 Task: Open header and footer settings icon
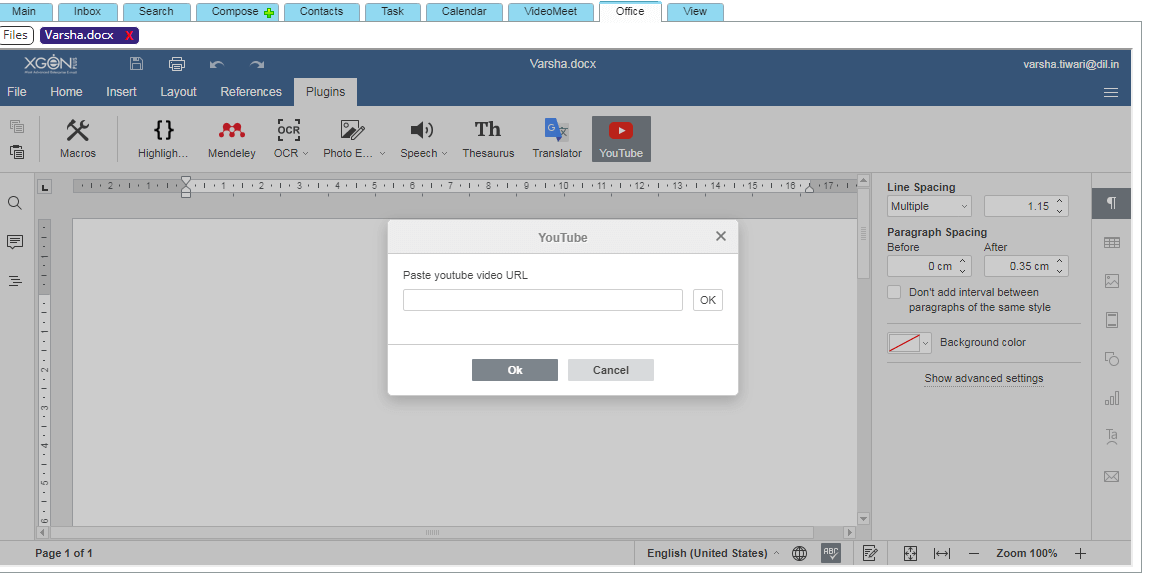click(1112, 320)
